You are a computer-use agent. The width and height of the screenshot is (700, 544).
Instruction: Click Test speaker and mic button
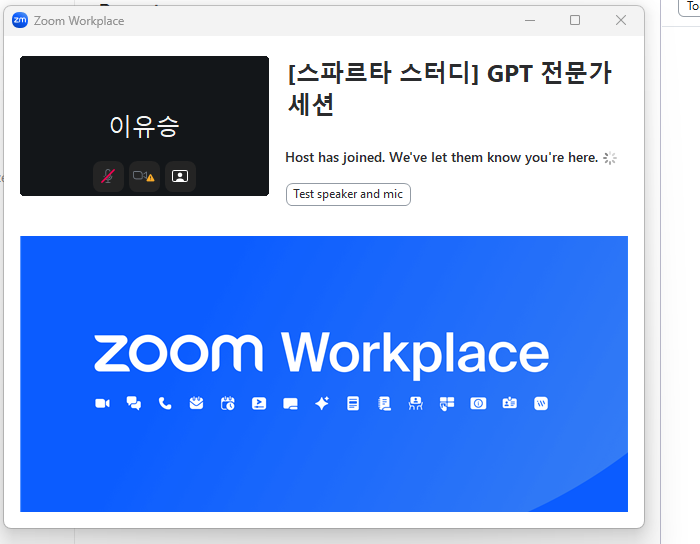348,195
